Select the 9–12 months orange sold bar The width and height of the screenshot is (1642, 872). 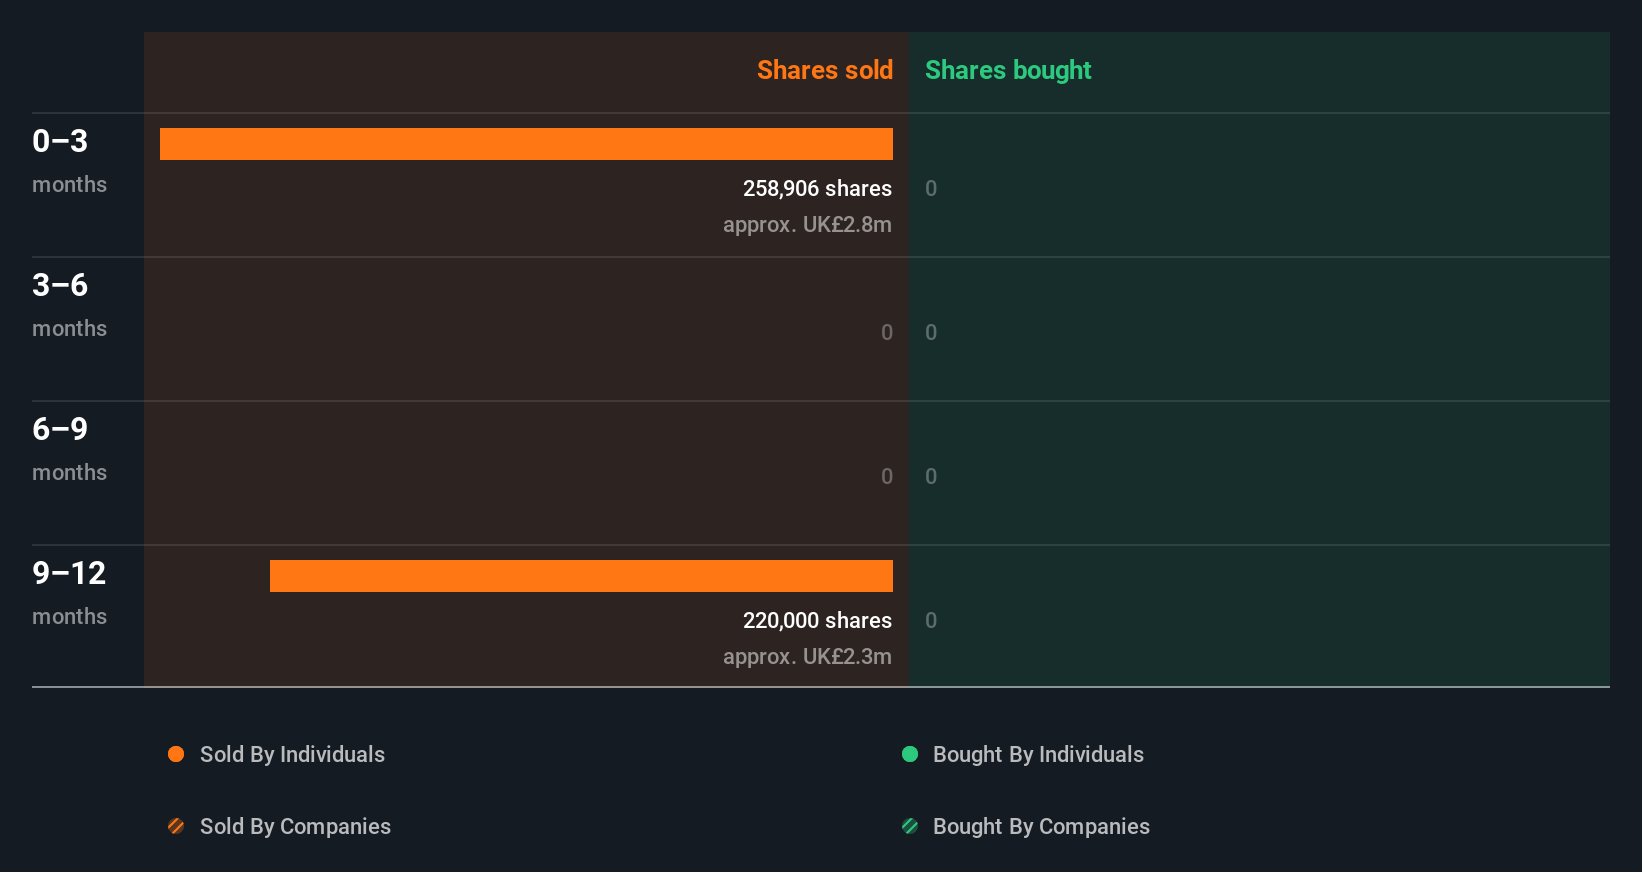click(581, 576)
